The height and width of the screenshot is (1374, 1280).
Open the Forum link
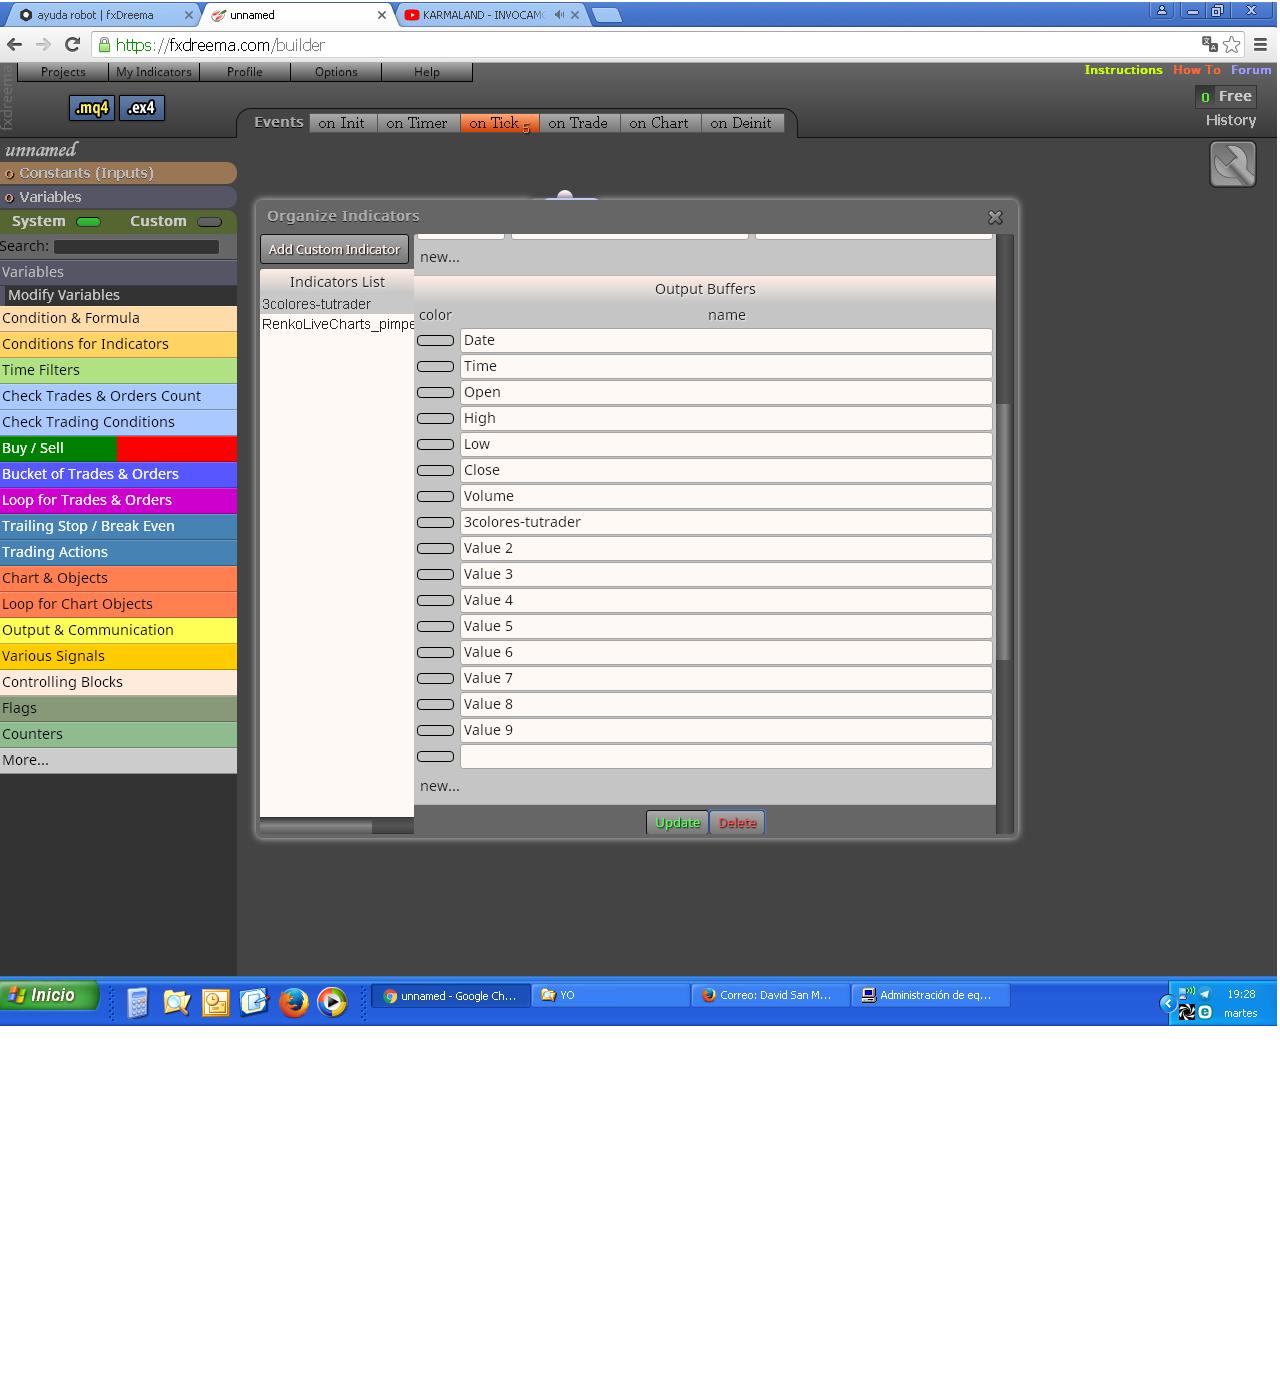point(1251,70)
